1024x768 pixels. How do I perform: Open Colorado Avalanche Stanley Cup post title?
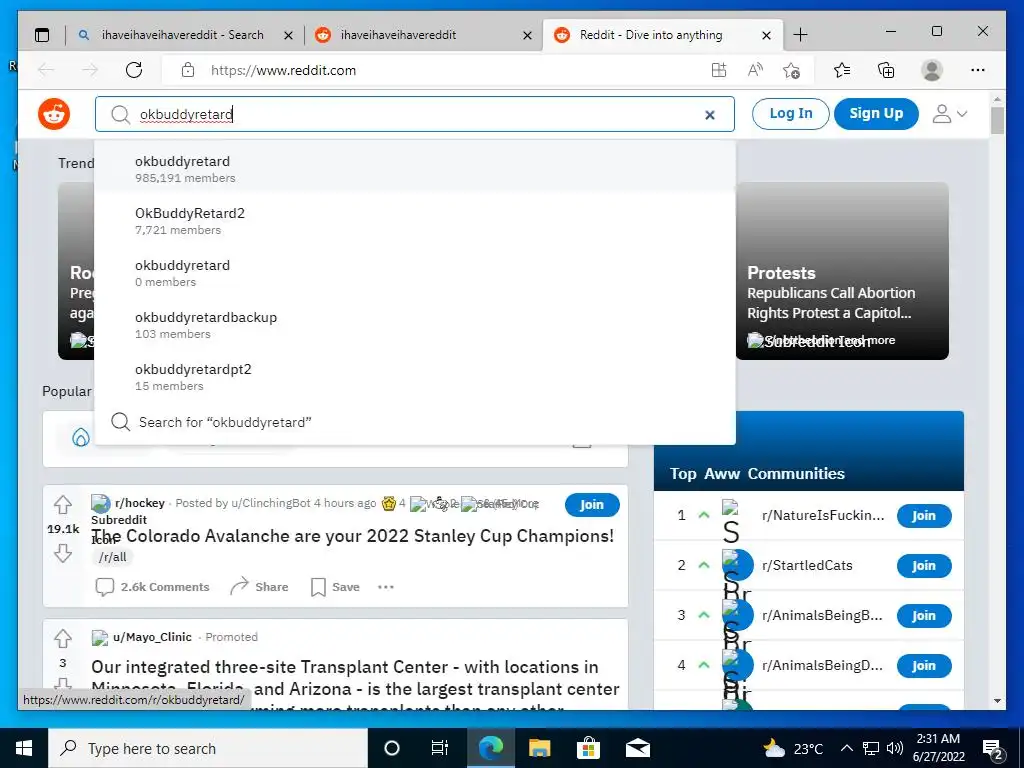point(353,536)
